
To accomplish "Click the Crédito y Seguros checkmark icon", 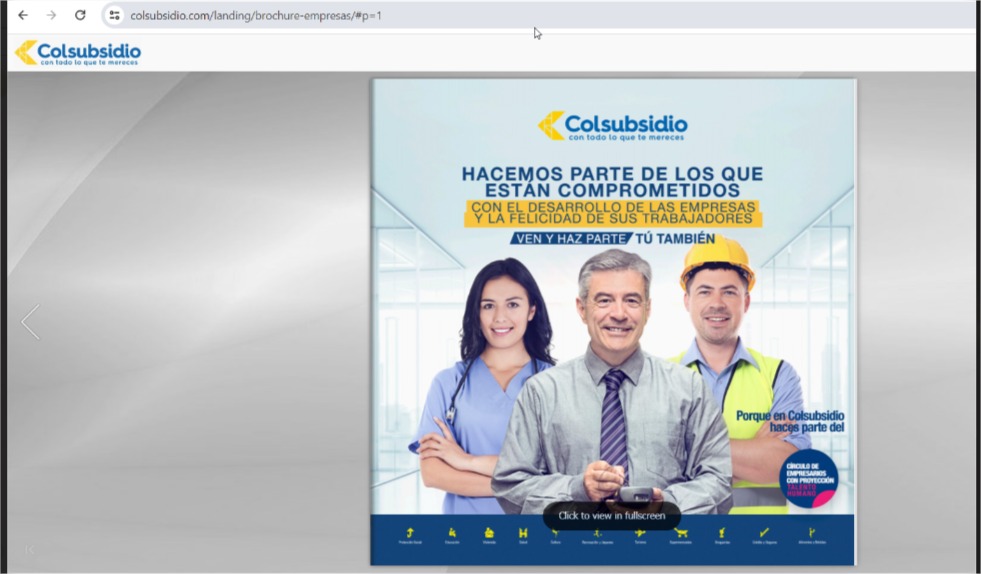I will [x=764, y=533].
